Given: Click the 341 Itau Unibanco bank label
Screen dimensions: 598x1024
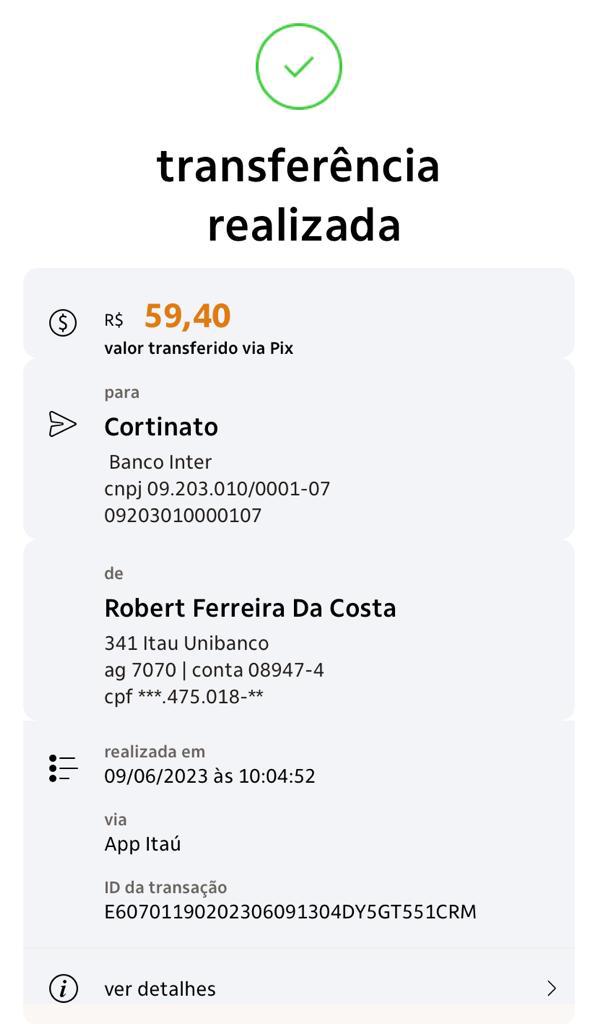Looking at the screenshot, I should click(x=187, y=643).
